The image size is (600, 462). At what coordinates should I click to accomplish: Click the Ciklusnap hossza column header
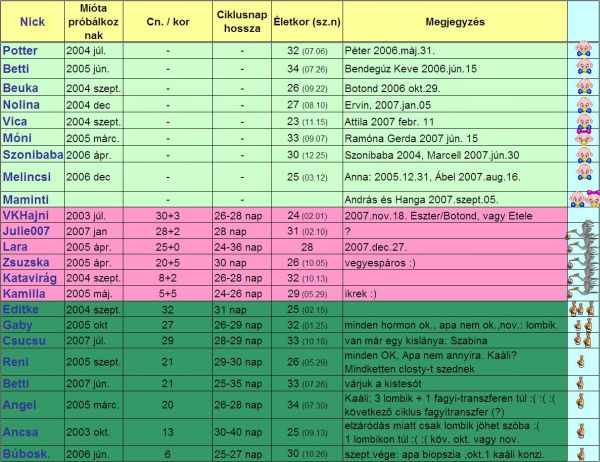242,20
